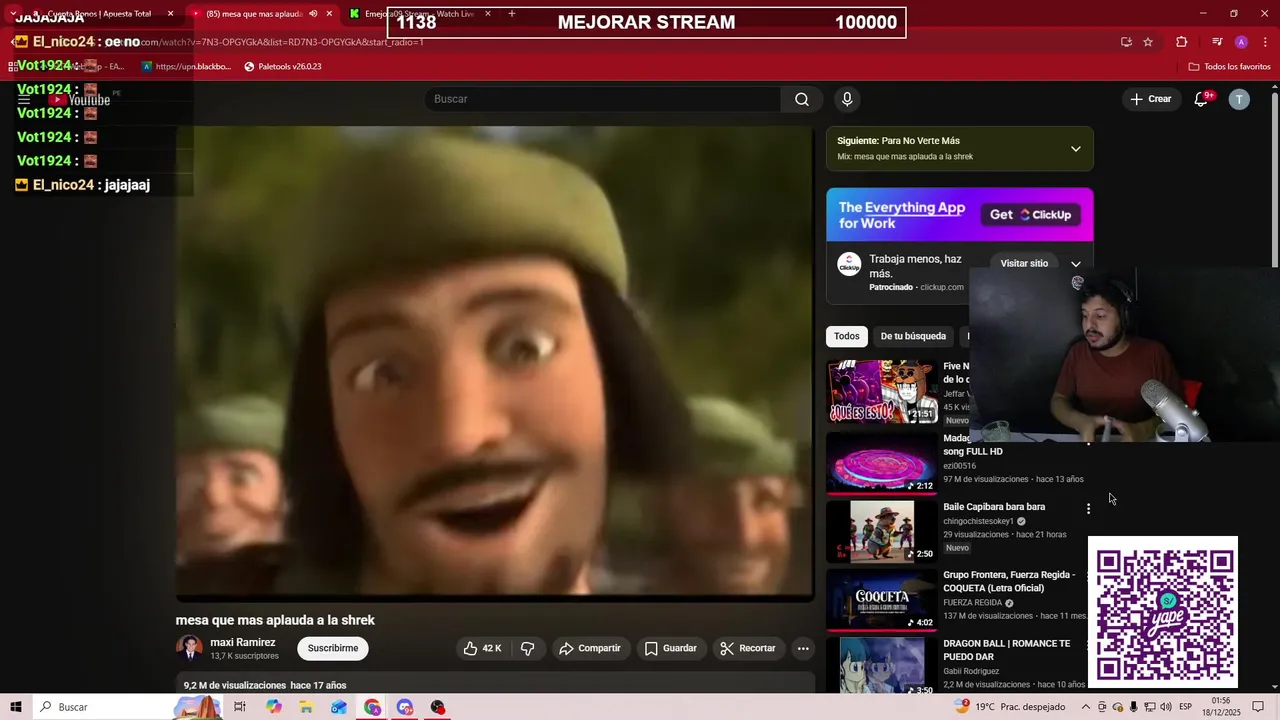Switch to the Emejota09 Stream Kick tab
Viewport: 1280px width, 720px height.
tap(420, 14)
